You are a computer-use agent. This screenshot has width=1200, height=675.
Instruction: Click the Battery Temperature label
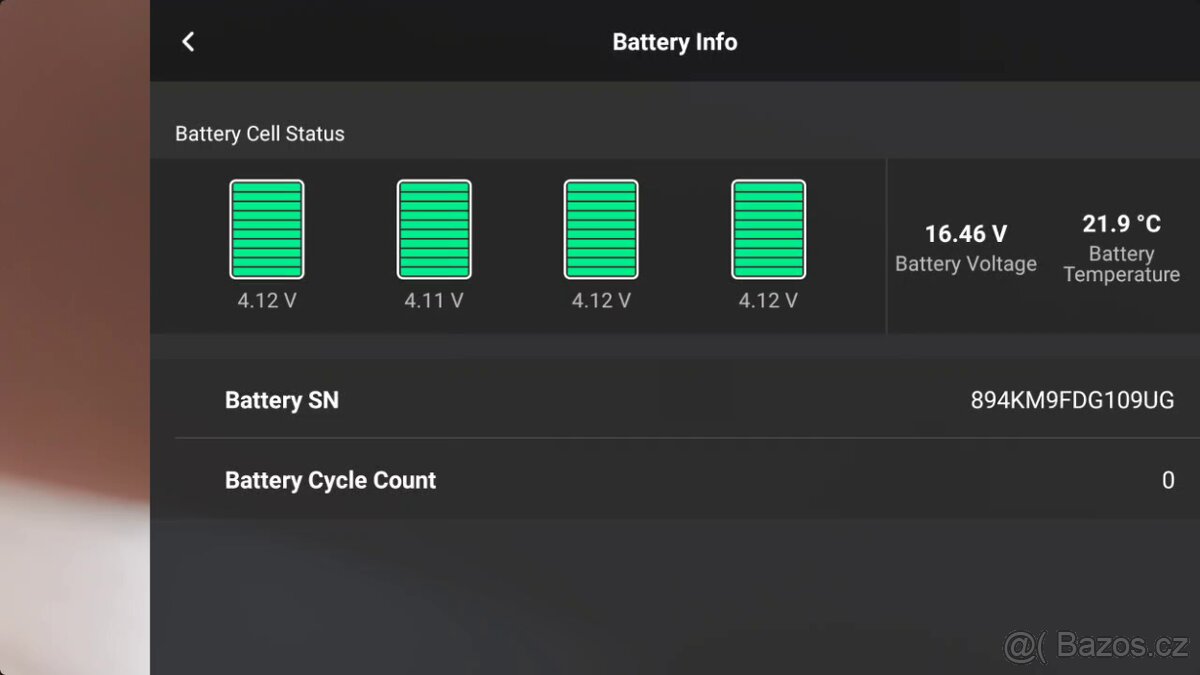pyautogui.click(x=1121, y=264)
